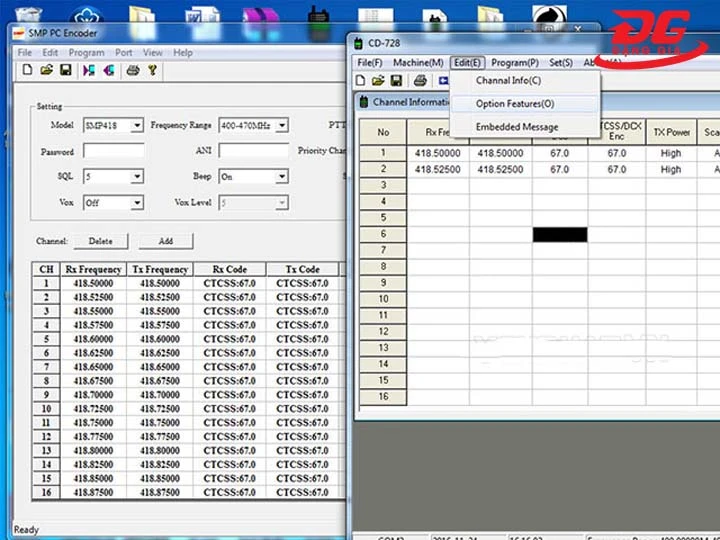Expand the Beep dropdown set to On

pos(281,177)
